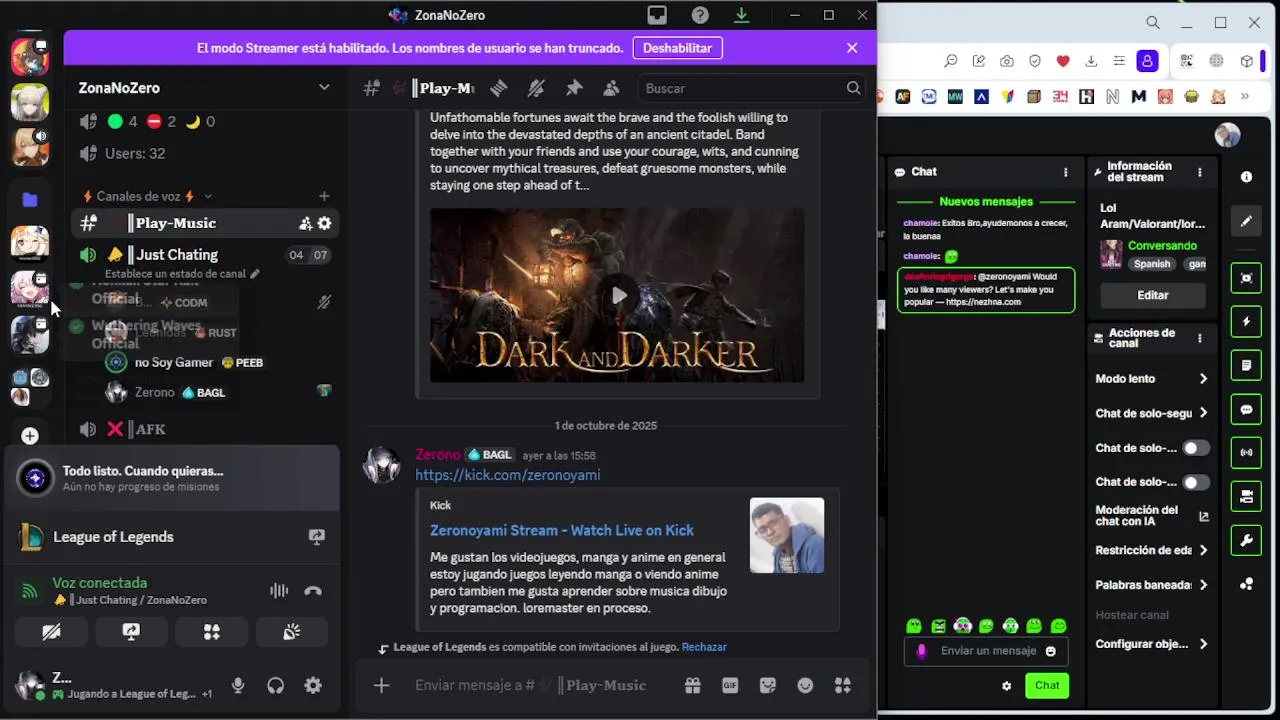Viewport: 1280px width, 720px height.
Task: Click broadcast signal icon in Kick sidebar
Action: tap(1246, 452)
